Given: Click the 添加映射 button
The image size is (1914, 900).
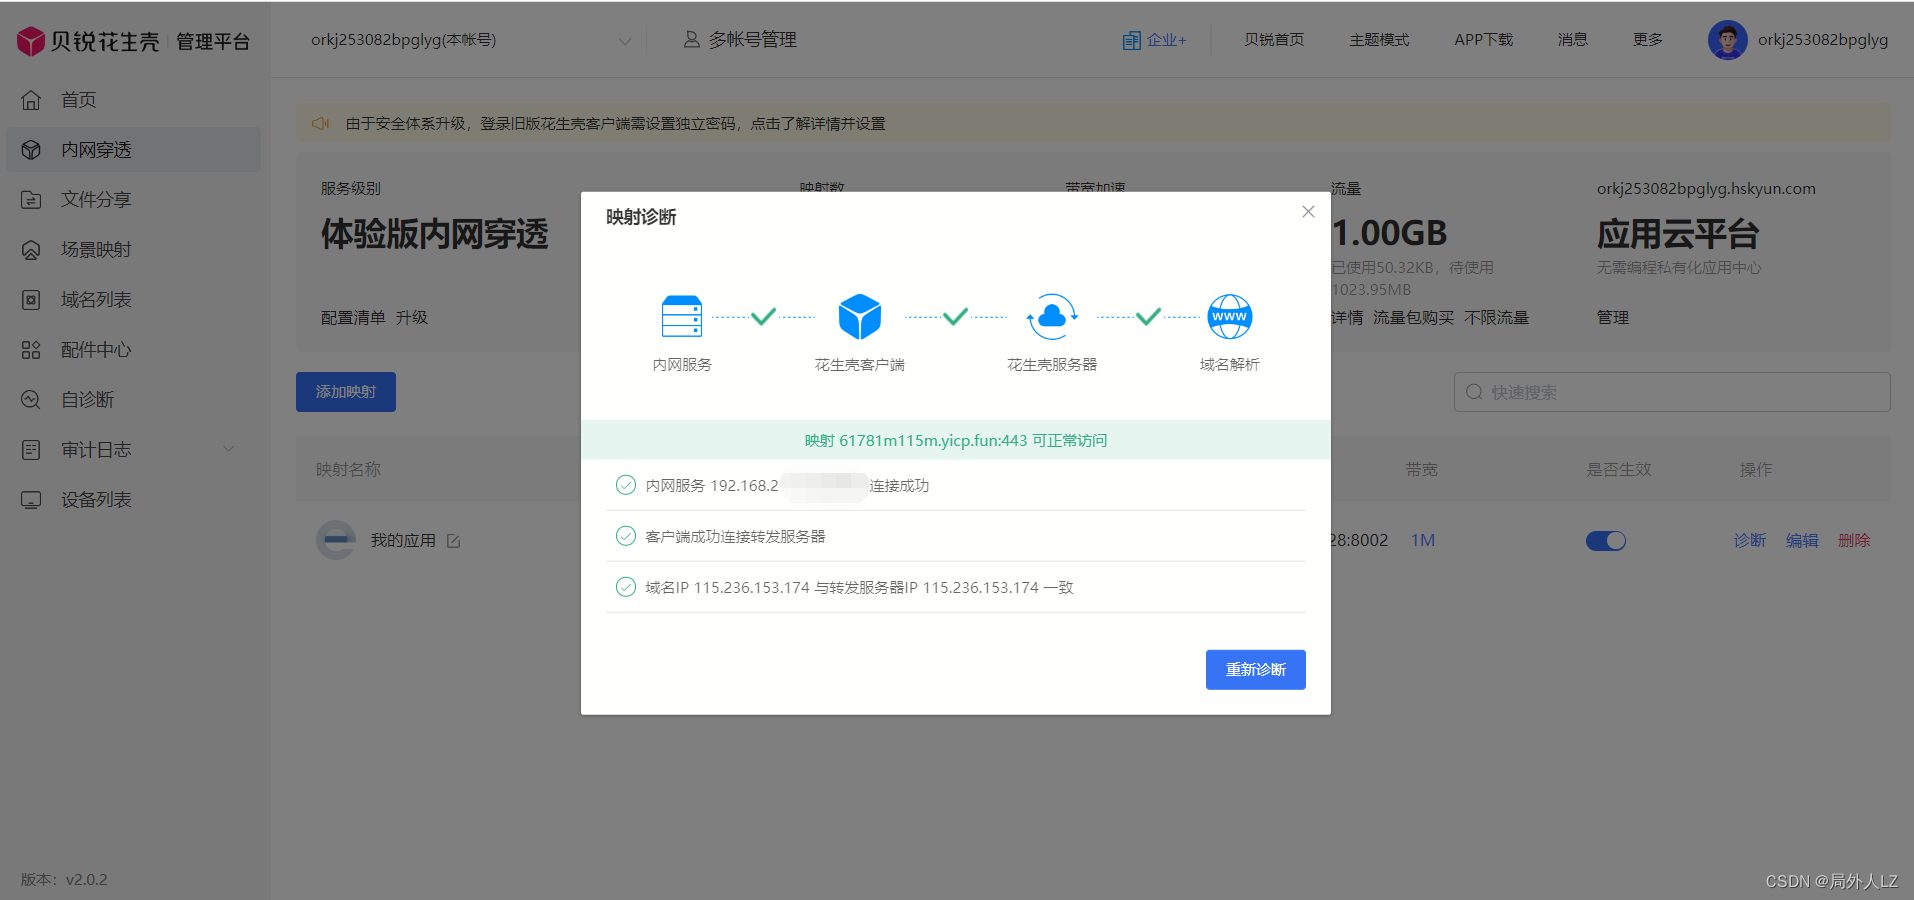Looking at the screenshot, I should (346, 392).
